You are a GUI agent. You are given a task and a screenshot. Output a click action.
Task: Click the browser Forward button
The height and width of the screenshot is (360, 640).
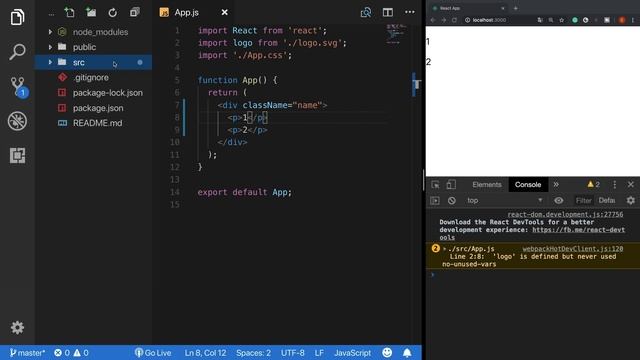(444, 20)
